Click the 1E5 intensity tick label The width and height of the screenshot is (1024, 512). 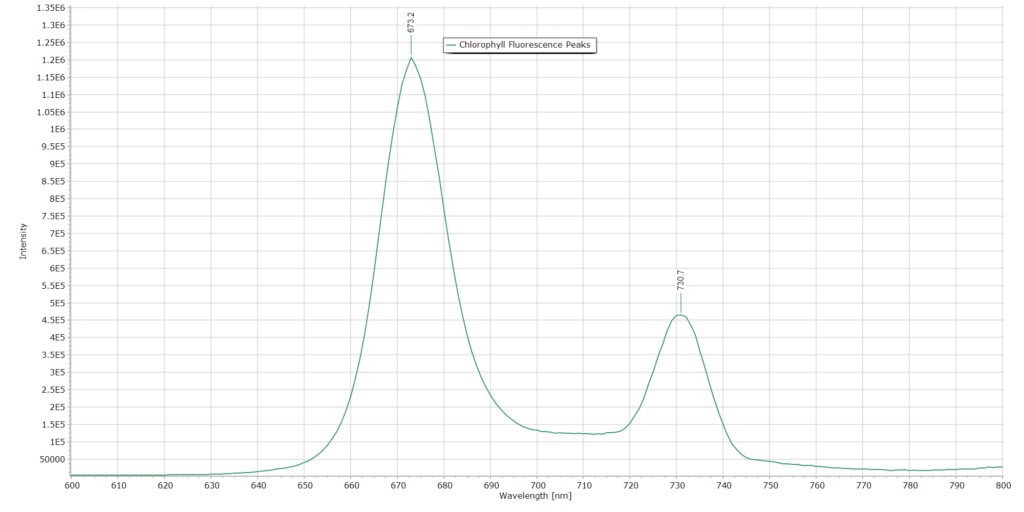point(56,442)
